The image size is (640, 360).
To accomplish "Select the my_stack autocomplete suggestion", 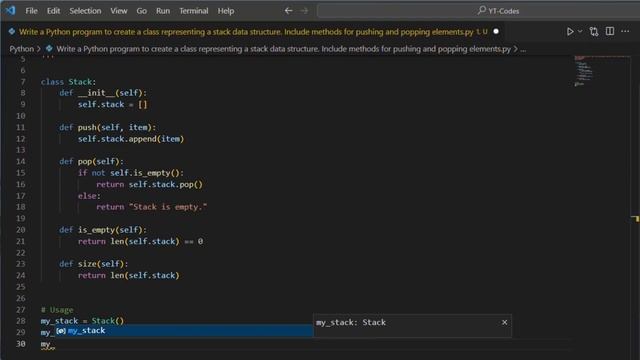I will (184, 331).
